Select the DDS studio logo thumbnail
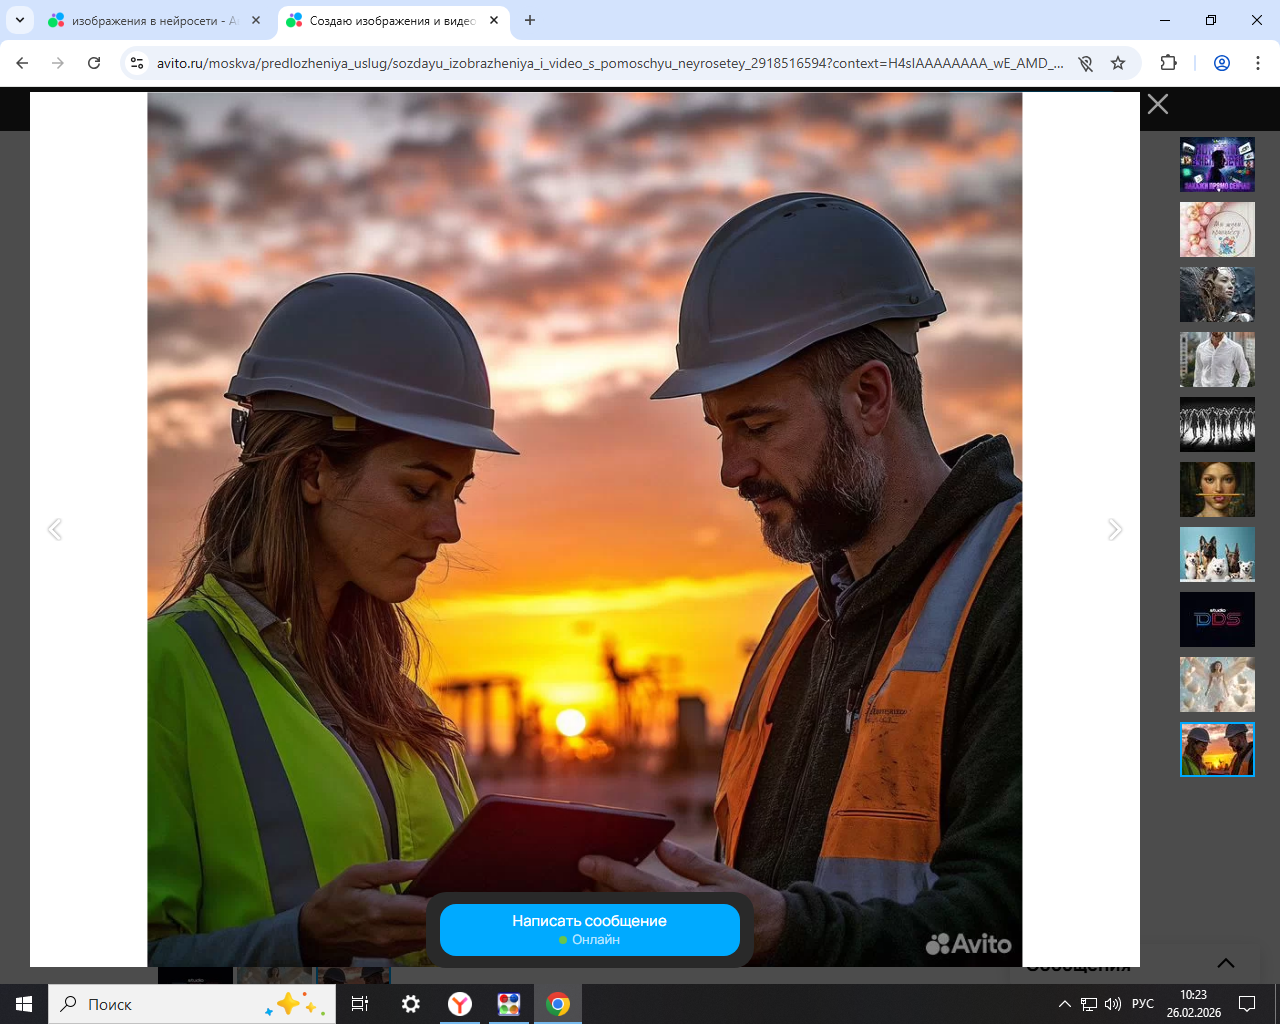Image resolution: width=1280 pixels, height=1024 pixels. [x=1217, y=619]
